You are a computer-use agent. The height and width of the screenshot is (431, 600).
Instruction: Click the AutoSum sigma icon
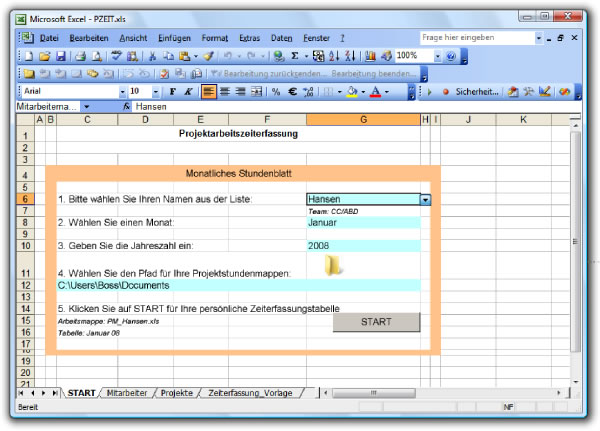tap(295, 56)
